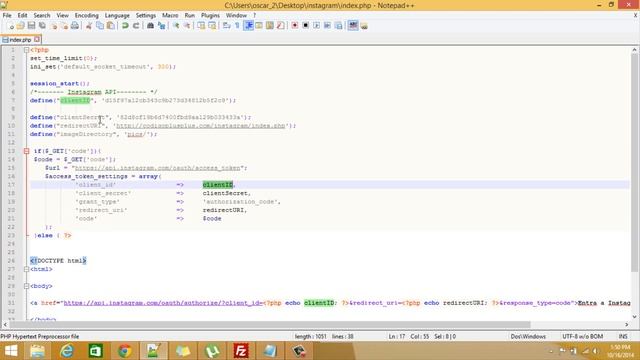Viewport: 640px width, 360px height.
Task: Open the Replace dialog toolbar icon
Action: [x=162, y=26]
